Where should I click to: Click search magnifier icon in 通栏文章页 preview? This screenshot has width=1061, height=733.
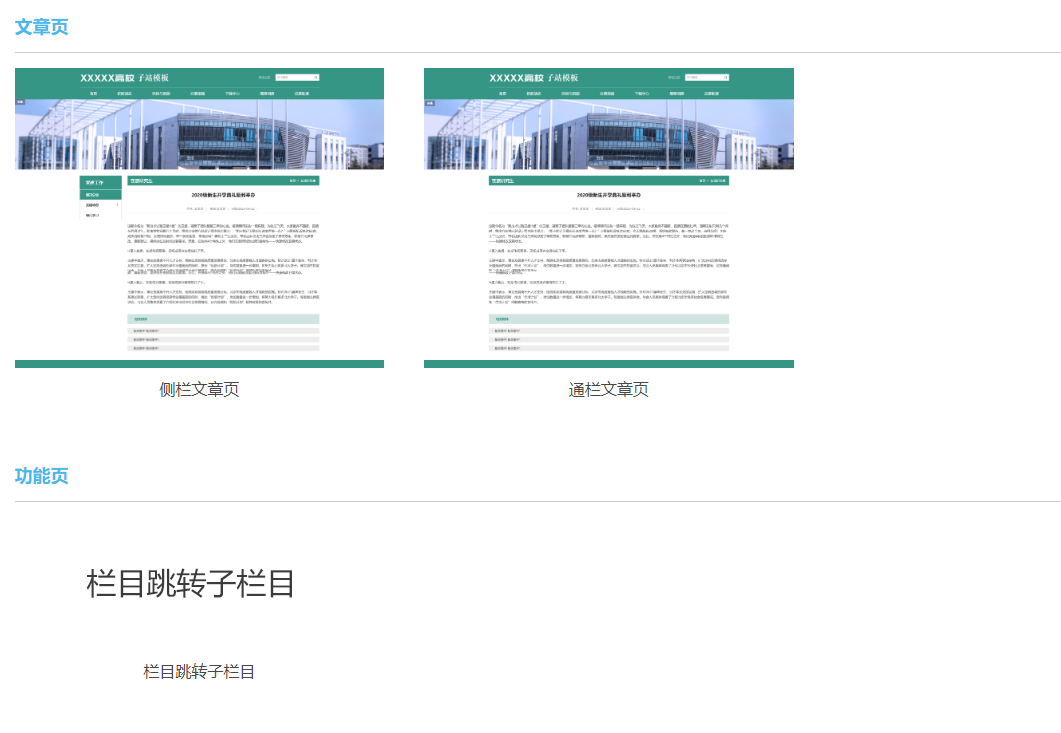725,77
